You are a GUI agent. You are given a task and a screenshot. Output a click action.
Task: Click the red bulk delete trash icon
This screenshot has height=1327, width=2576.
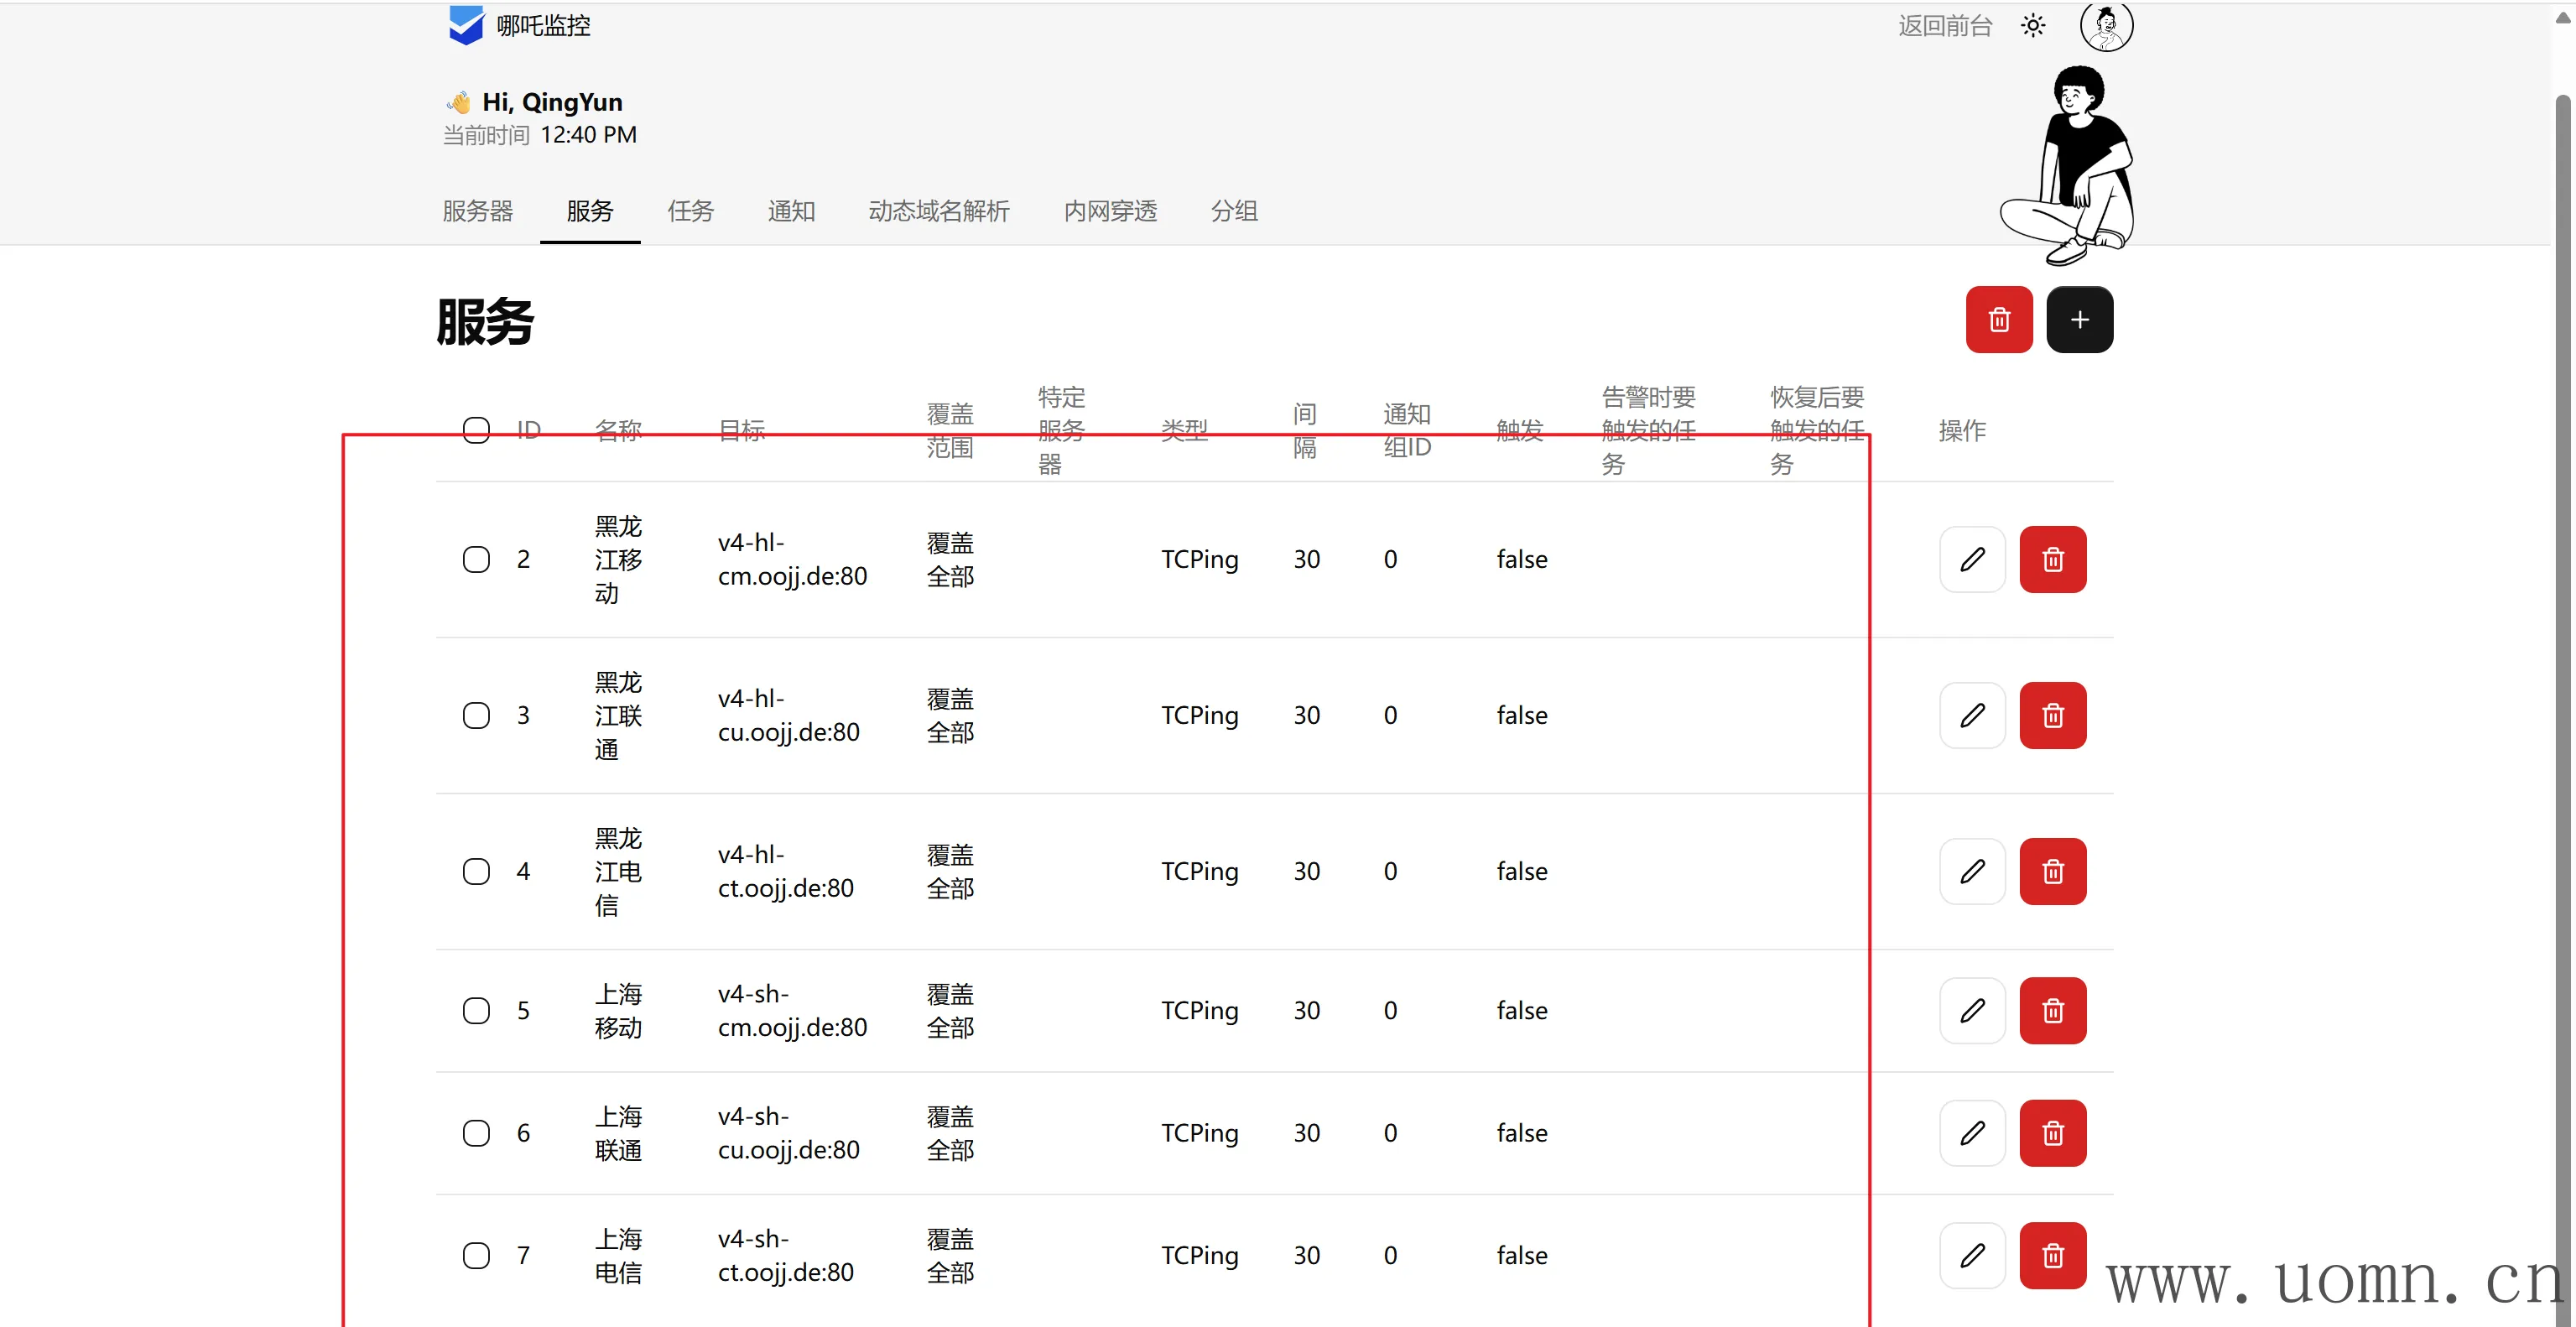[x=1998, y=320]
